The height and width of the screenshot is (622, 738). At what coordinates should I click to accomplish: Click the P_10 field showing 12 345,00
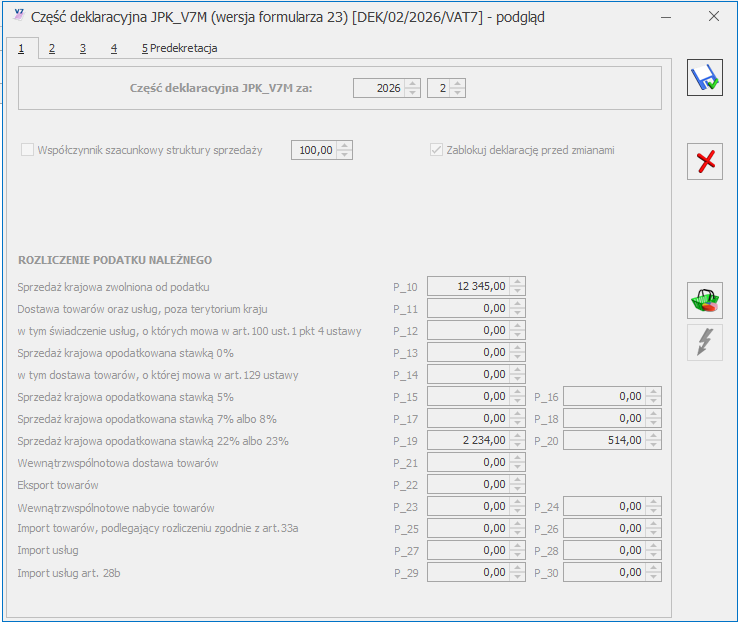coord(468,286)
